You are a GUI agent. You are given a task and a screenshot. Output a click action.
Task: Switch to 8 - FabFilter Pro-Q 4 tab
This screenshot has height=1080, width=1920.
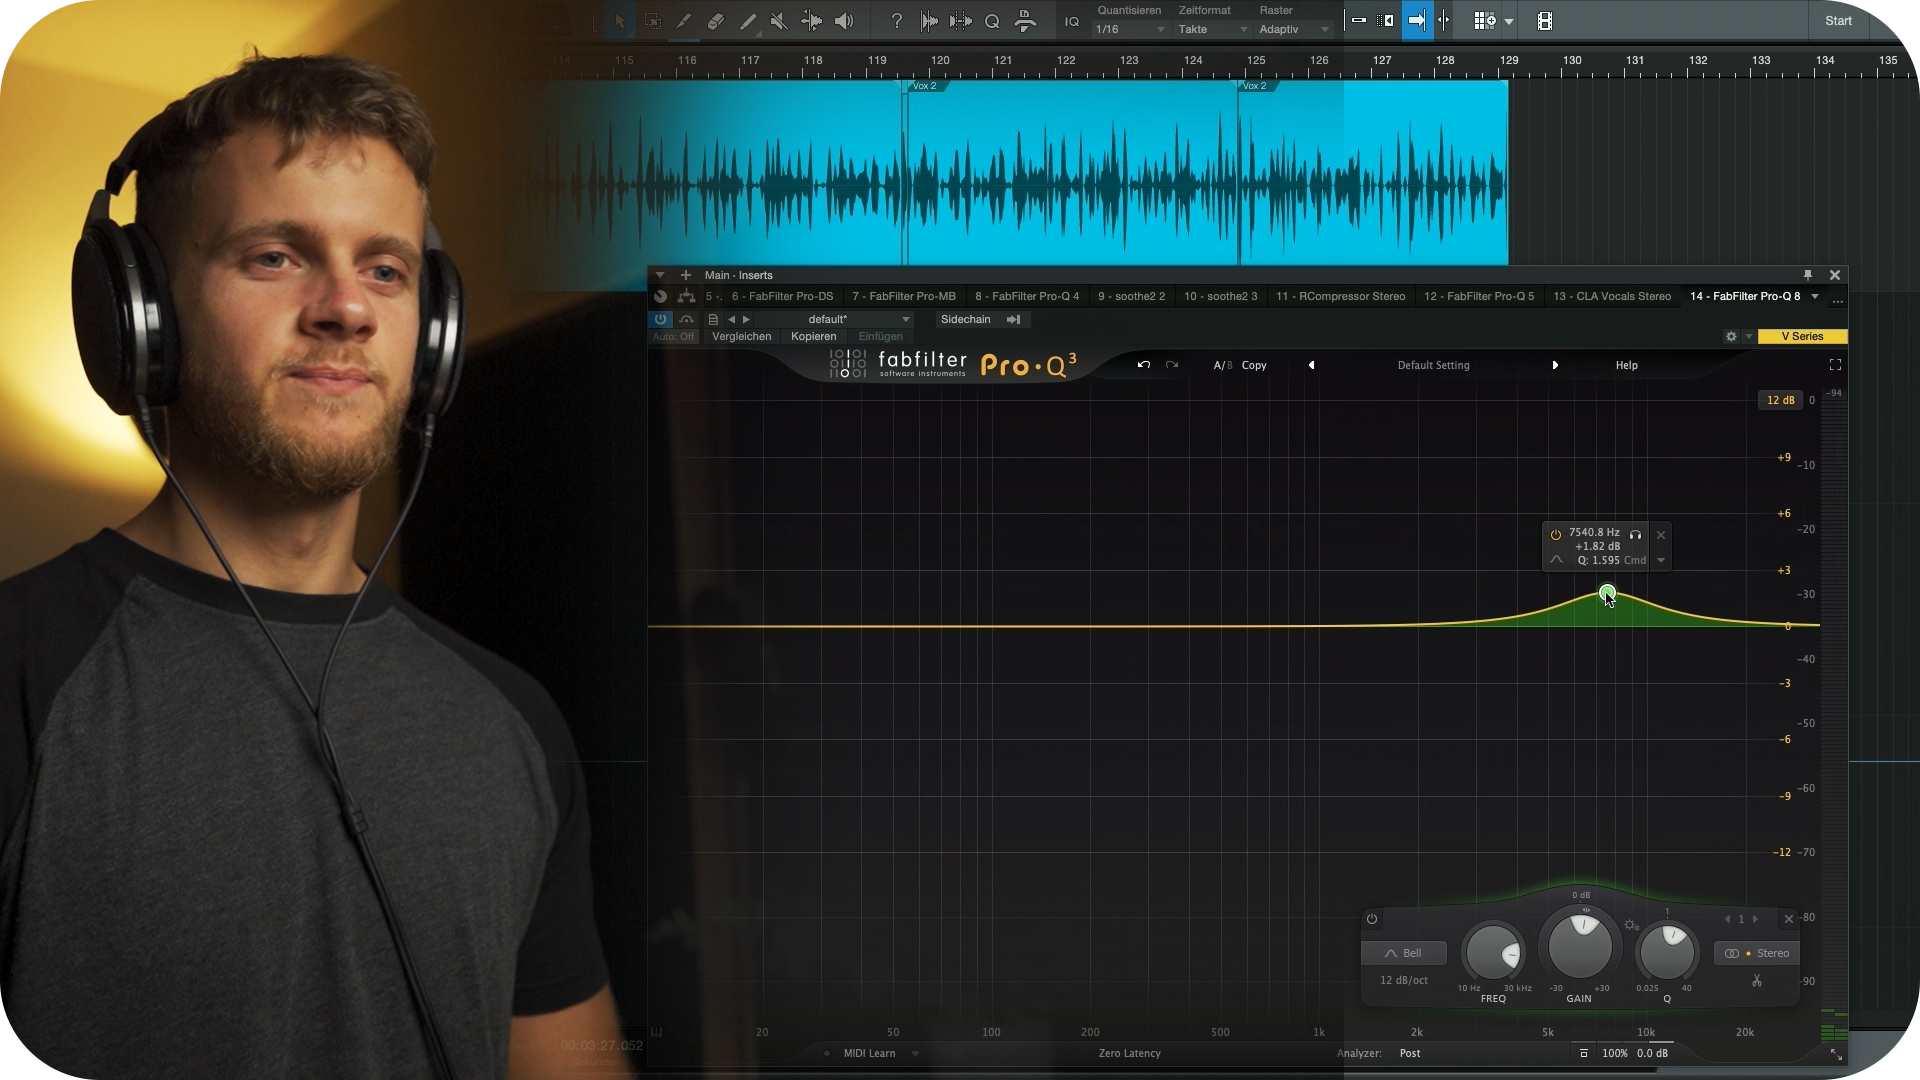pos(1027,297)
